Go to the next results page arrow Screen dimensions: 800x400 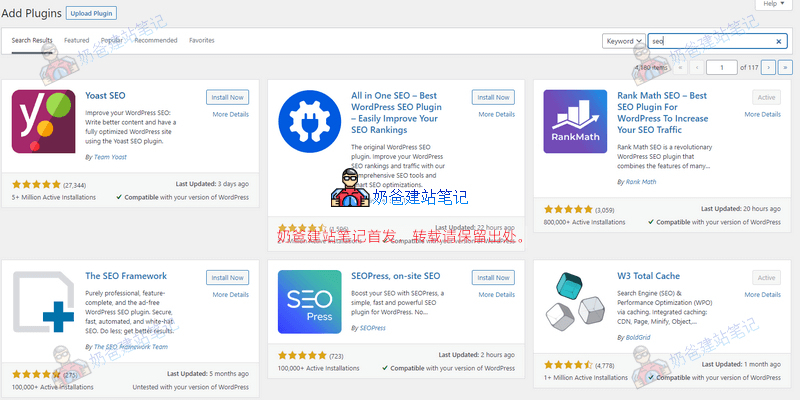[768, 67]
